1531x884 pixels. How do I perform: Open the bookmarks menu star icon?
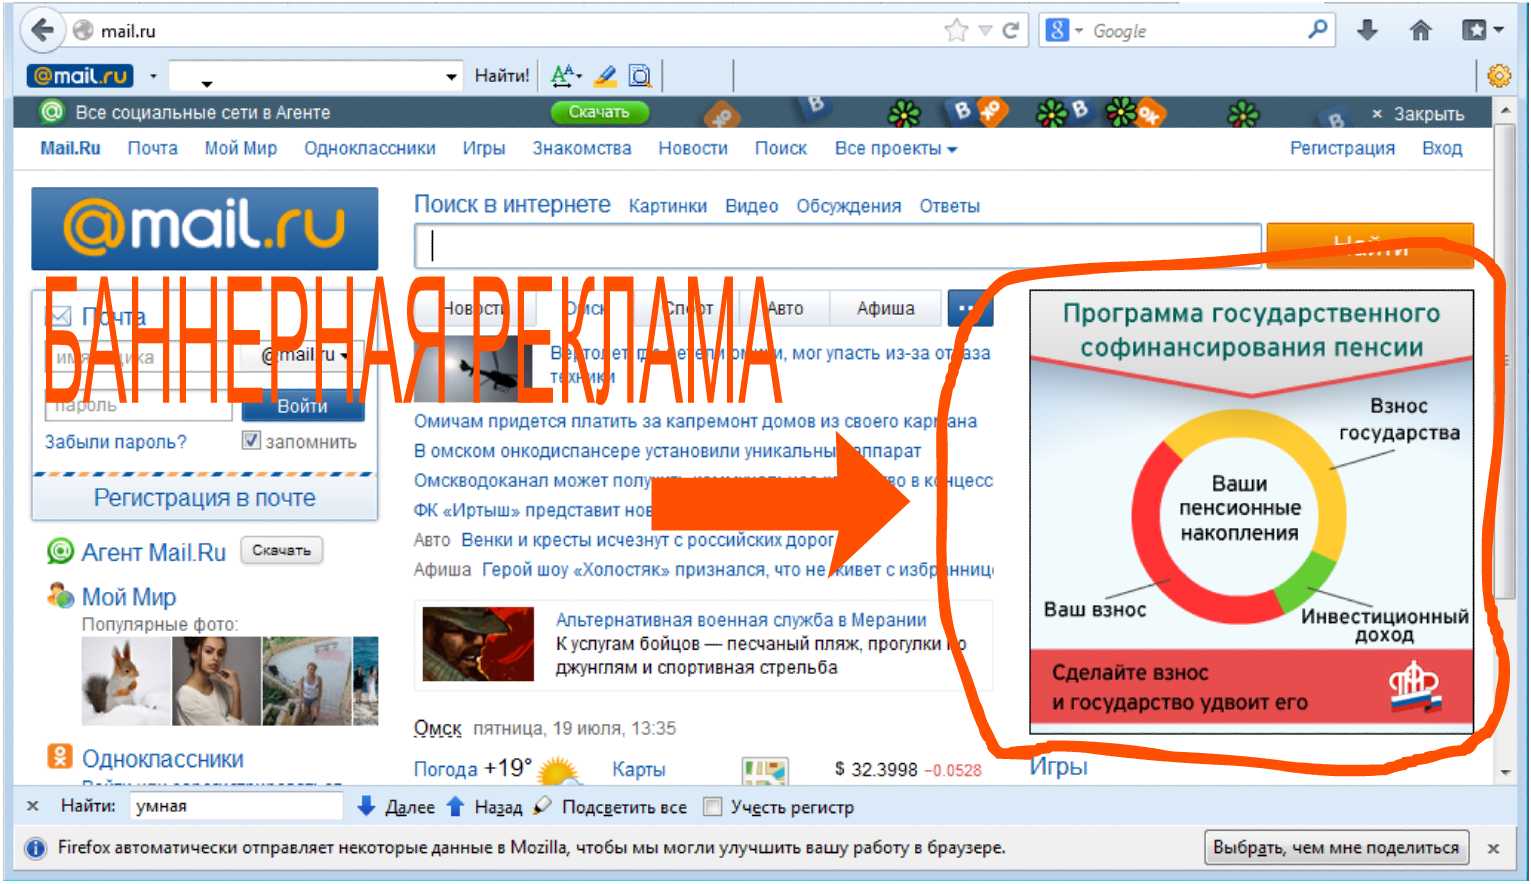tap(1474, 31)
